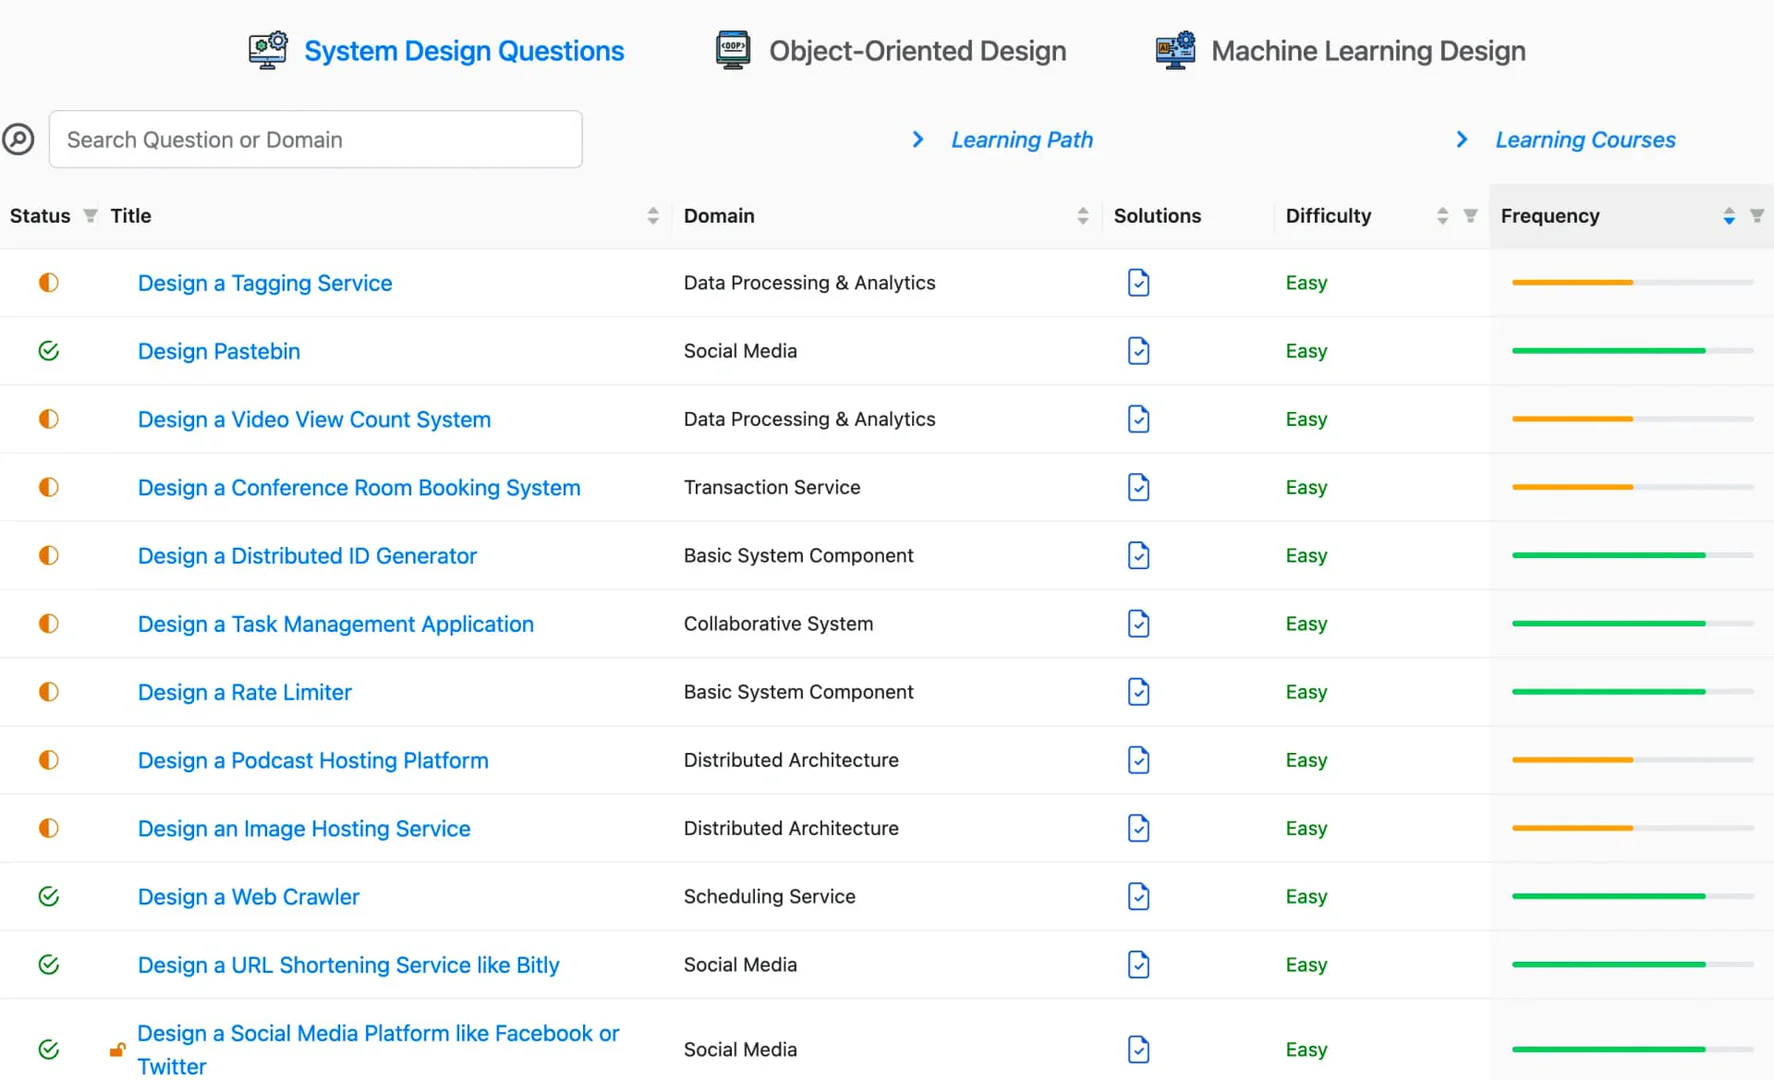Image resolution: width=1774 pixels, height=1080 pixels.
Task: Open Design a Podcast Hosting Platform link
Action: [x=313, y=760]
